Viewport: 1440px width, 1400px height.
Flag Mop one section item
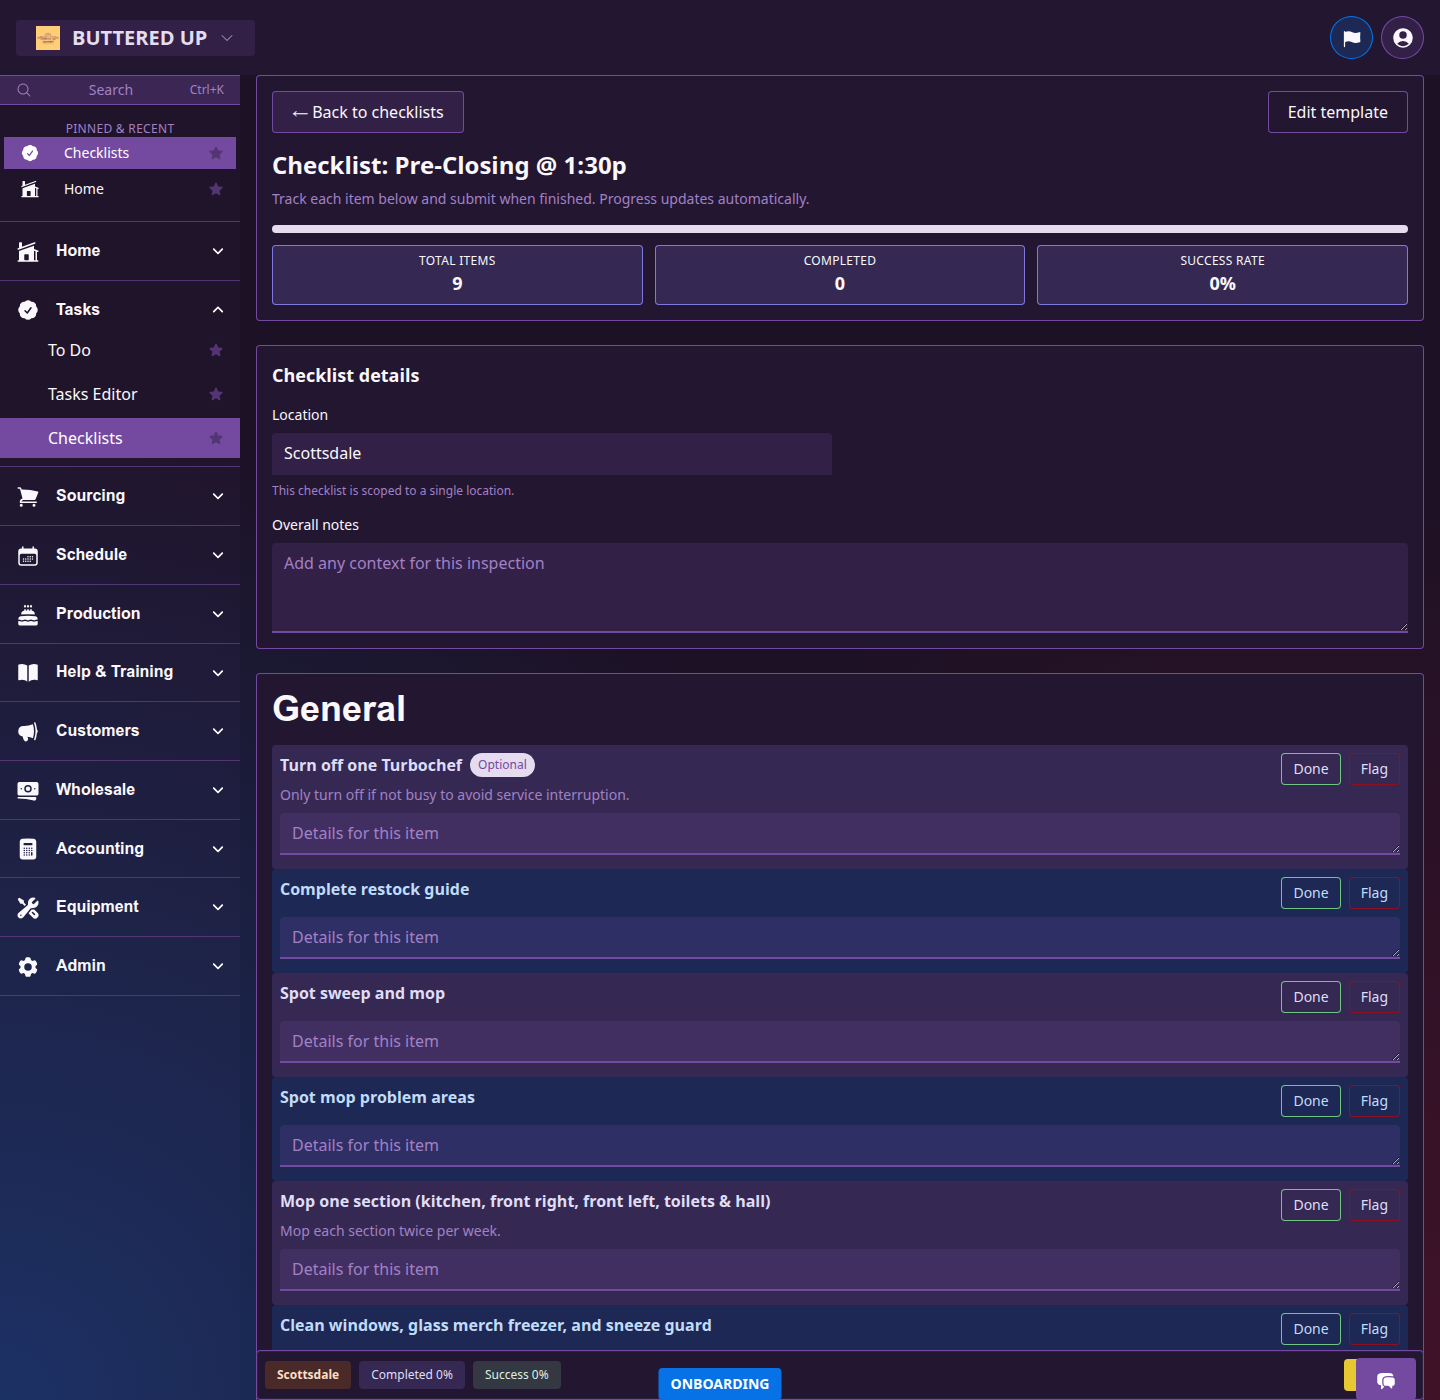[x=1374, y=1205]
